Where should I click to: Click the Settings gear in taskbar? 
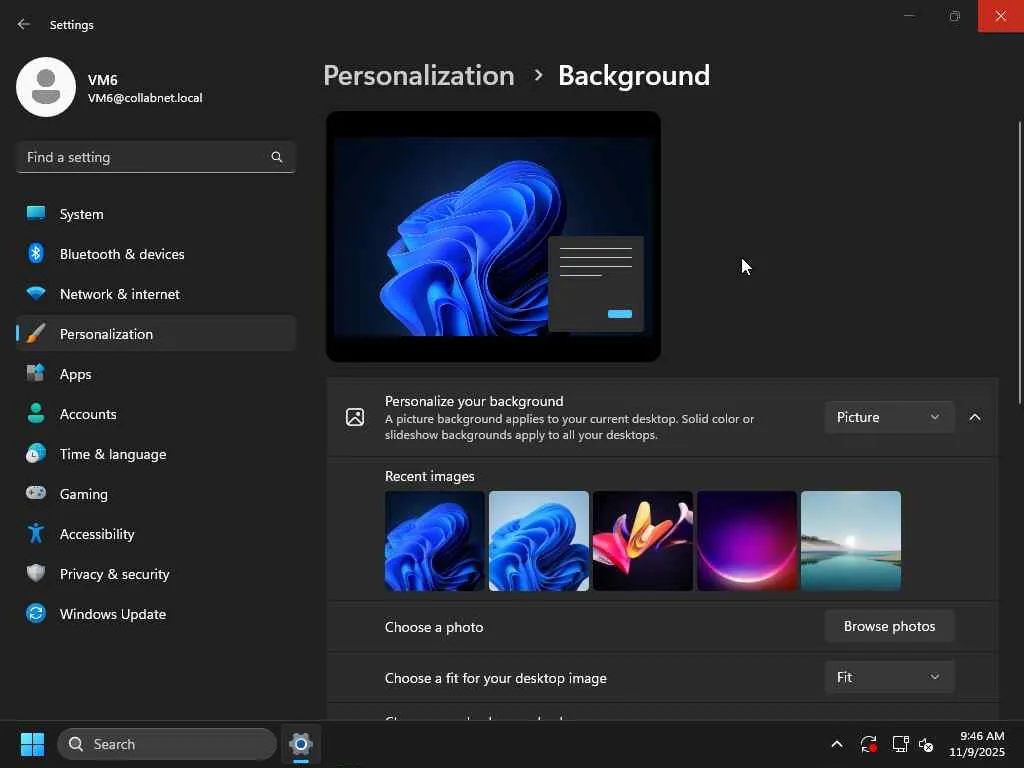pos(300,744)
